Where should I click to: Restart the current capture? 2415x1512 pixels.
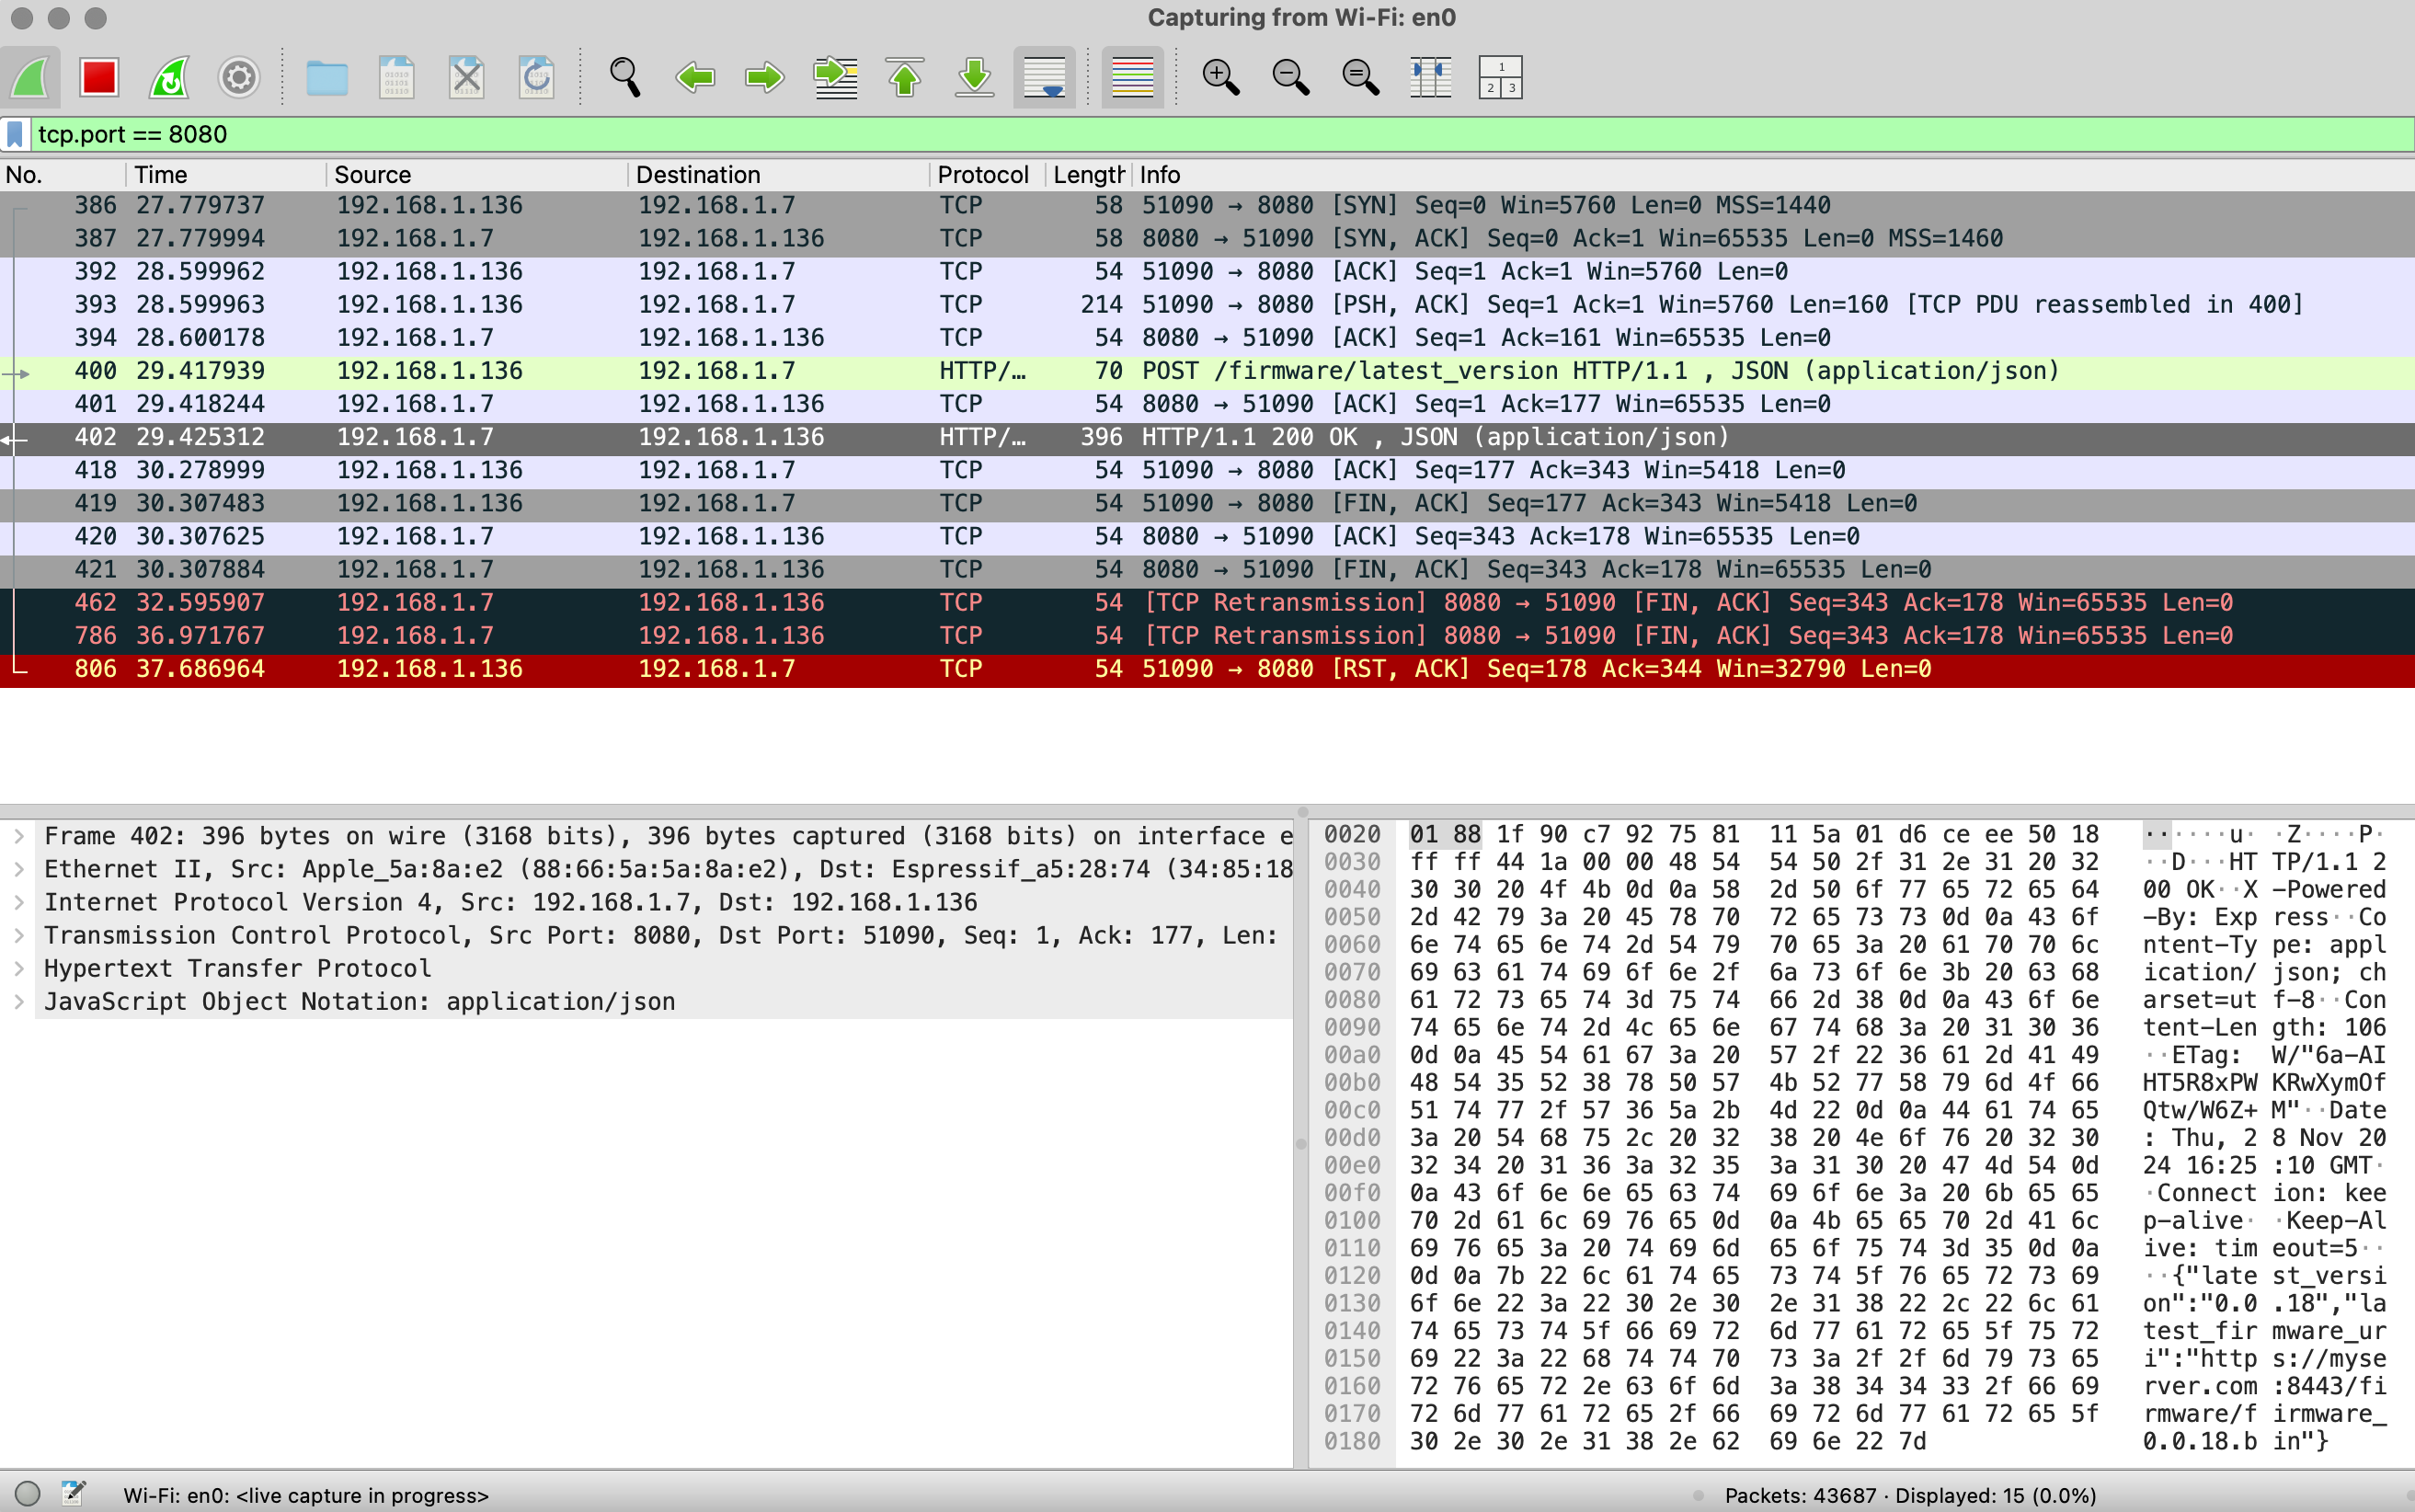point(169,77)
